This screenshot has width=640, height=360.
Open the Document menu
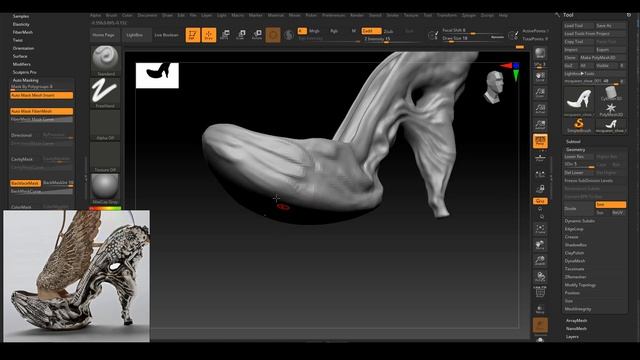point(147,16)
